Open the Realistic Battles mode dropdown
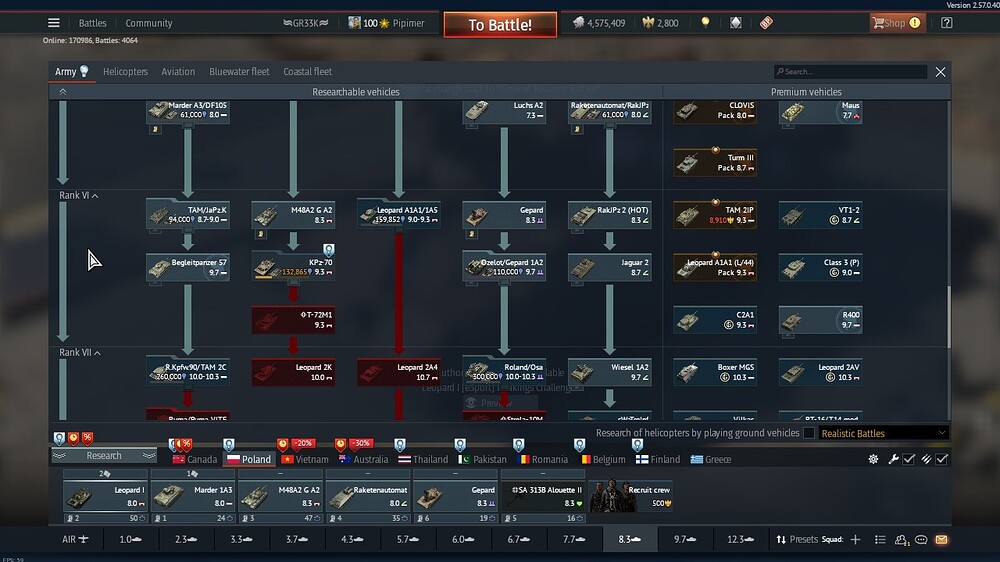Image resolution: width=1000 pixels, height=562 pixels. 883,433
